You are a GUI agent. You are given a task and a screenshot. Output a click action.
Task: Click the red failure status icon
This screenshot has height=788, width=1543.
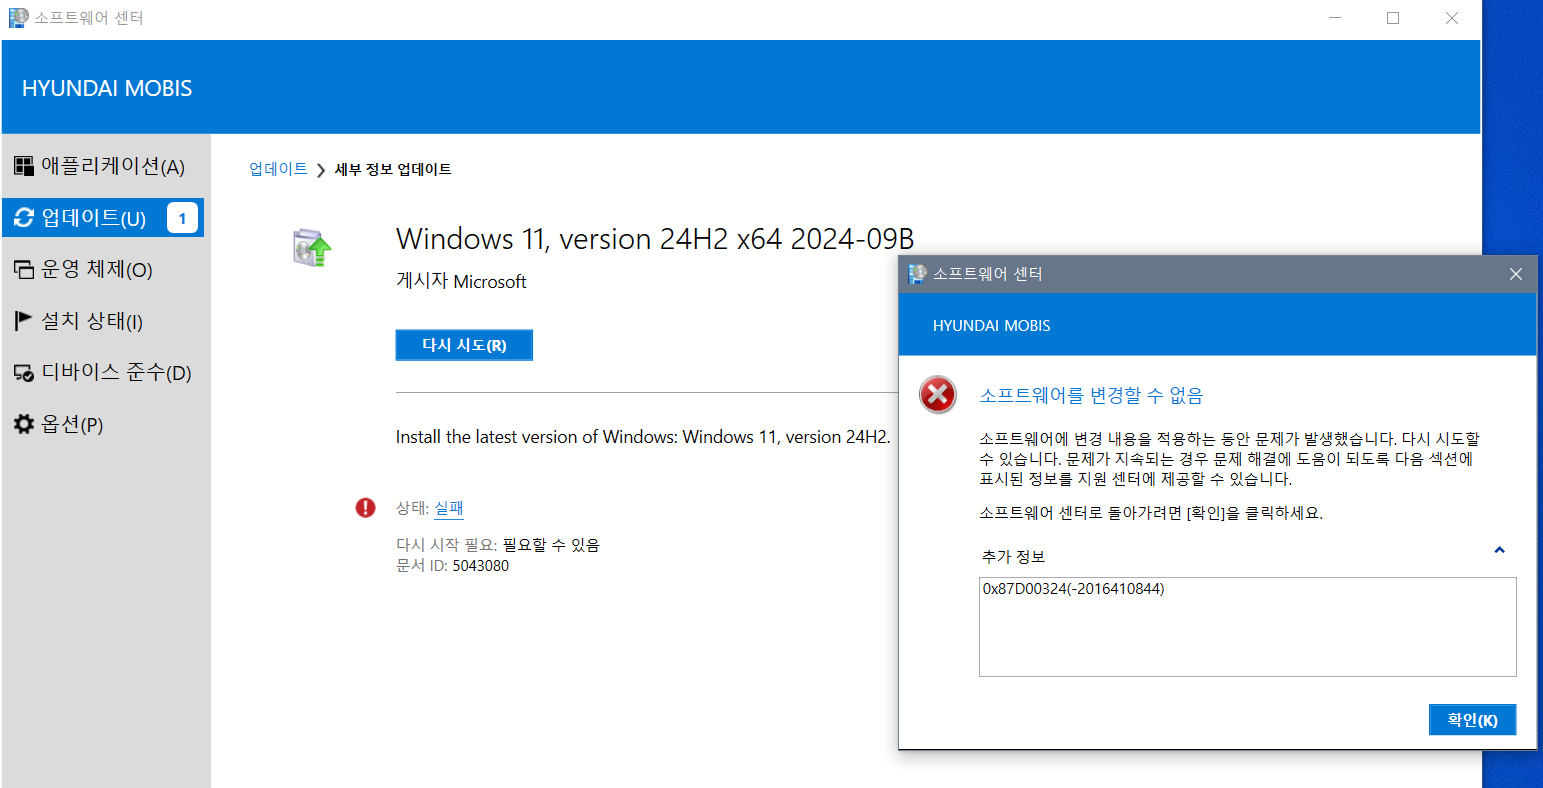365,508
